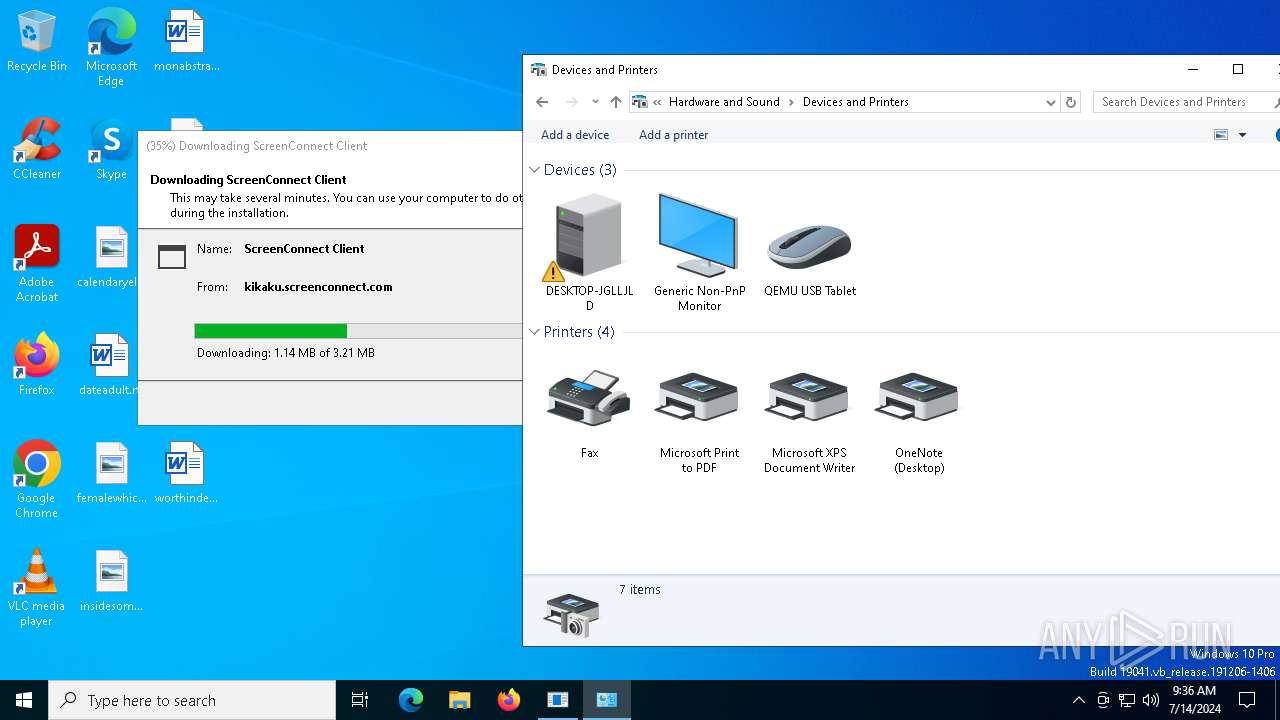Click the Search Devices and Printers field

coord(1184,102)
